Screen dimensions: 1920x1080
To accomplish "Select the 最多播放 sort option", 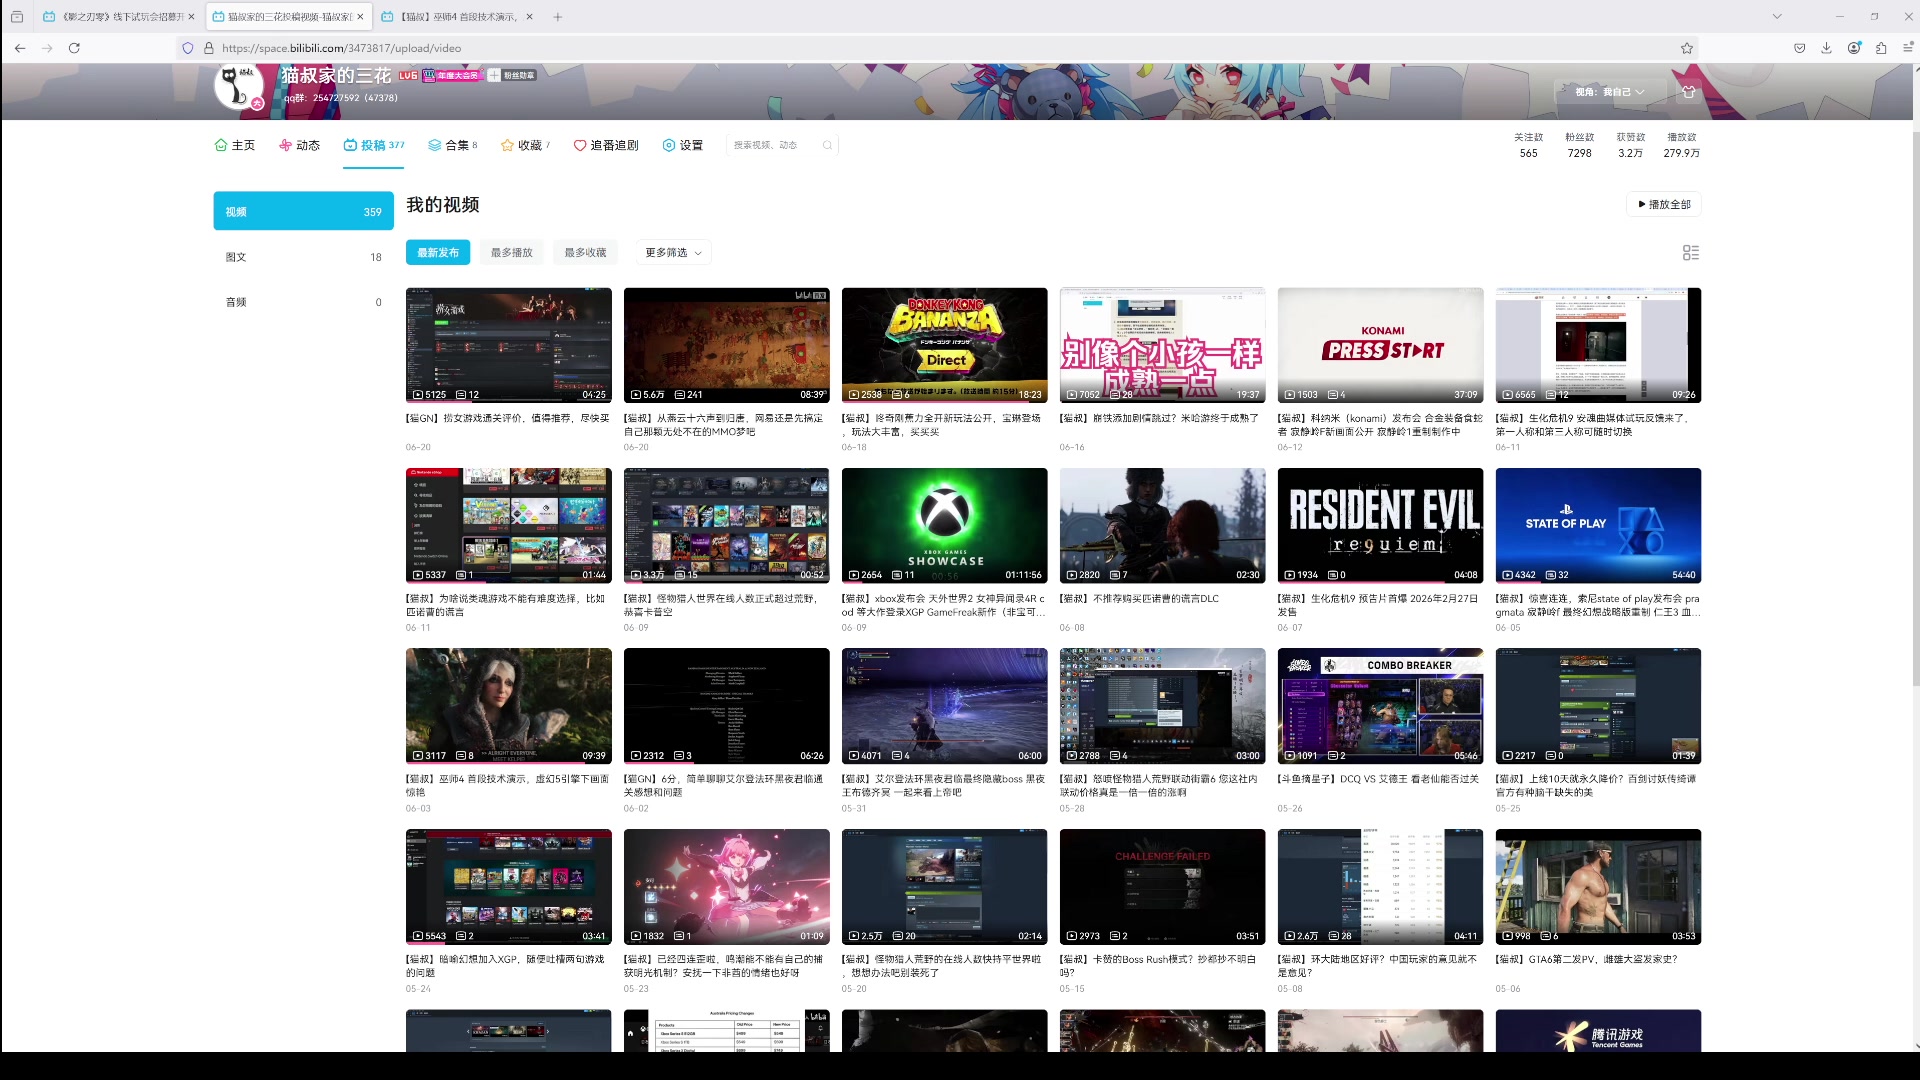I will (x=512, y=253).
